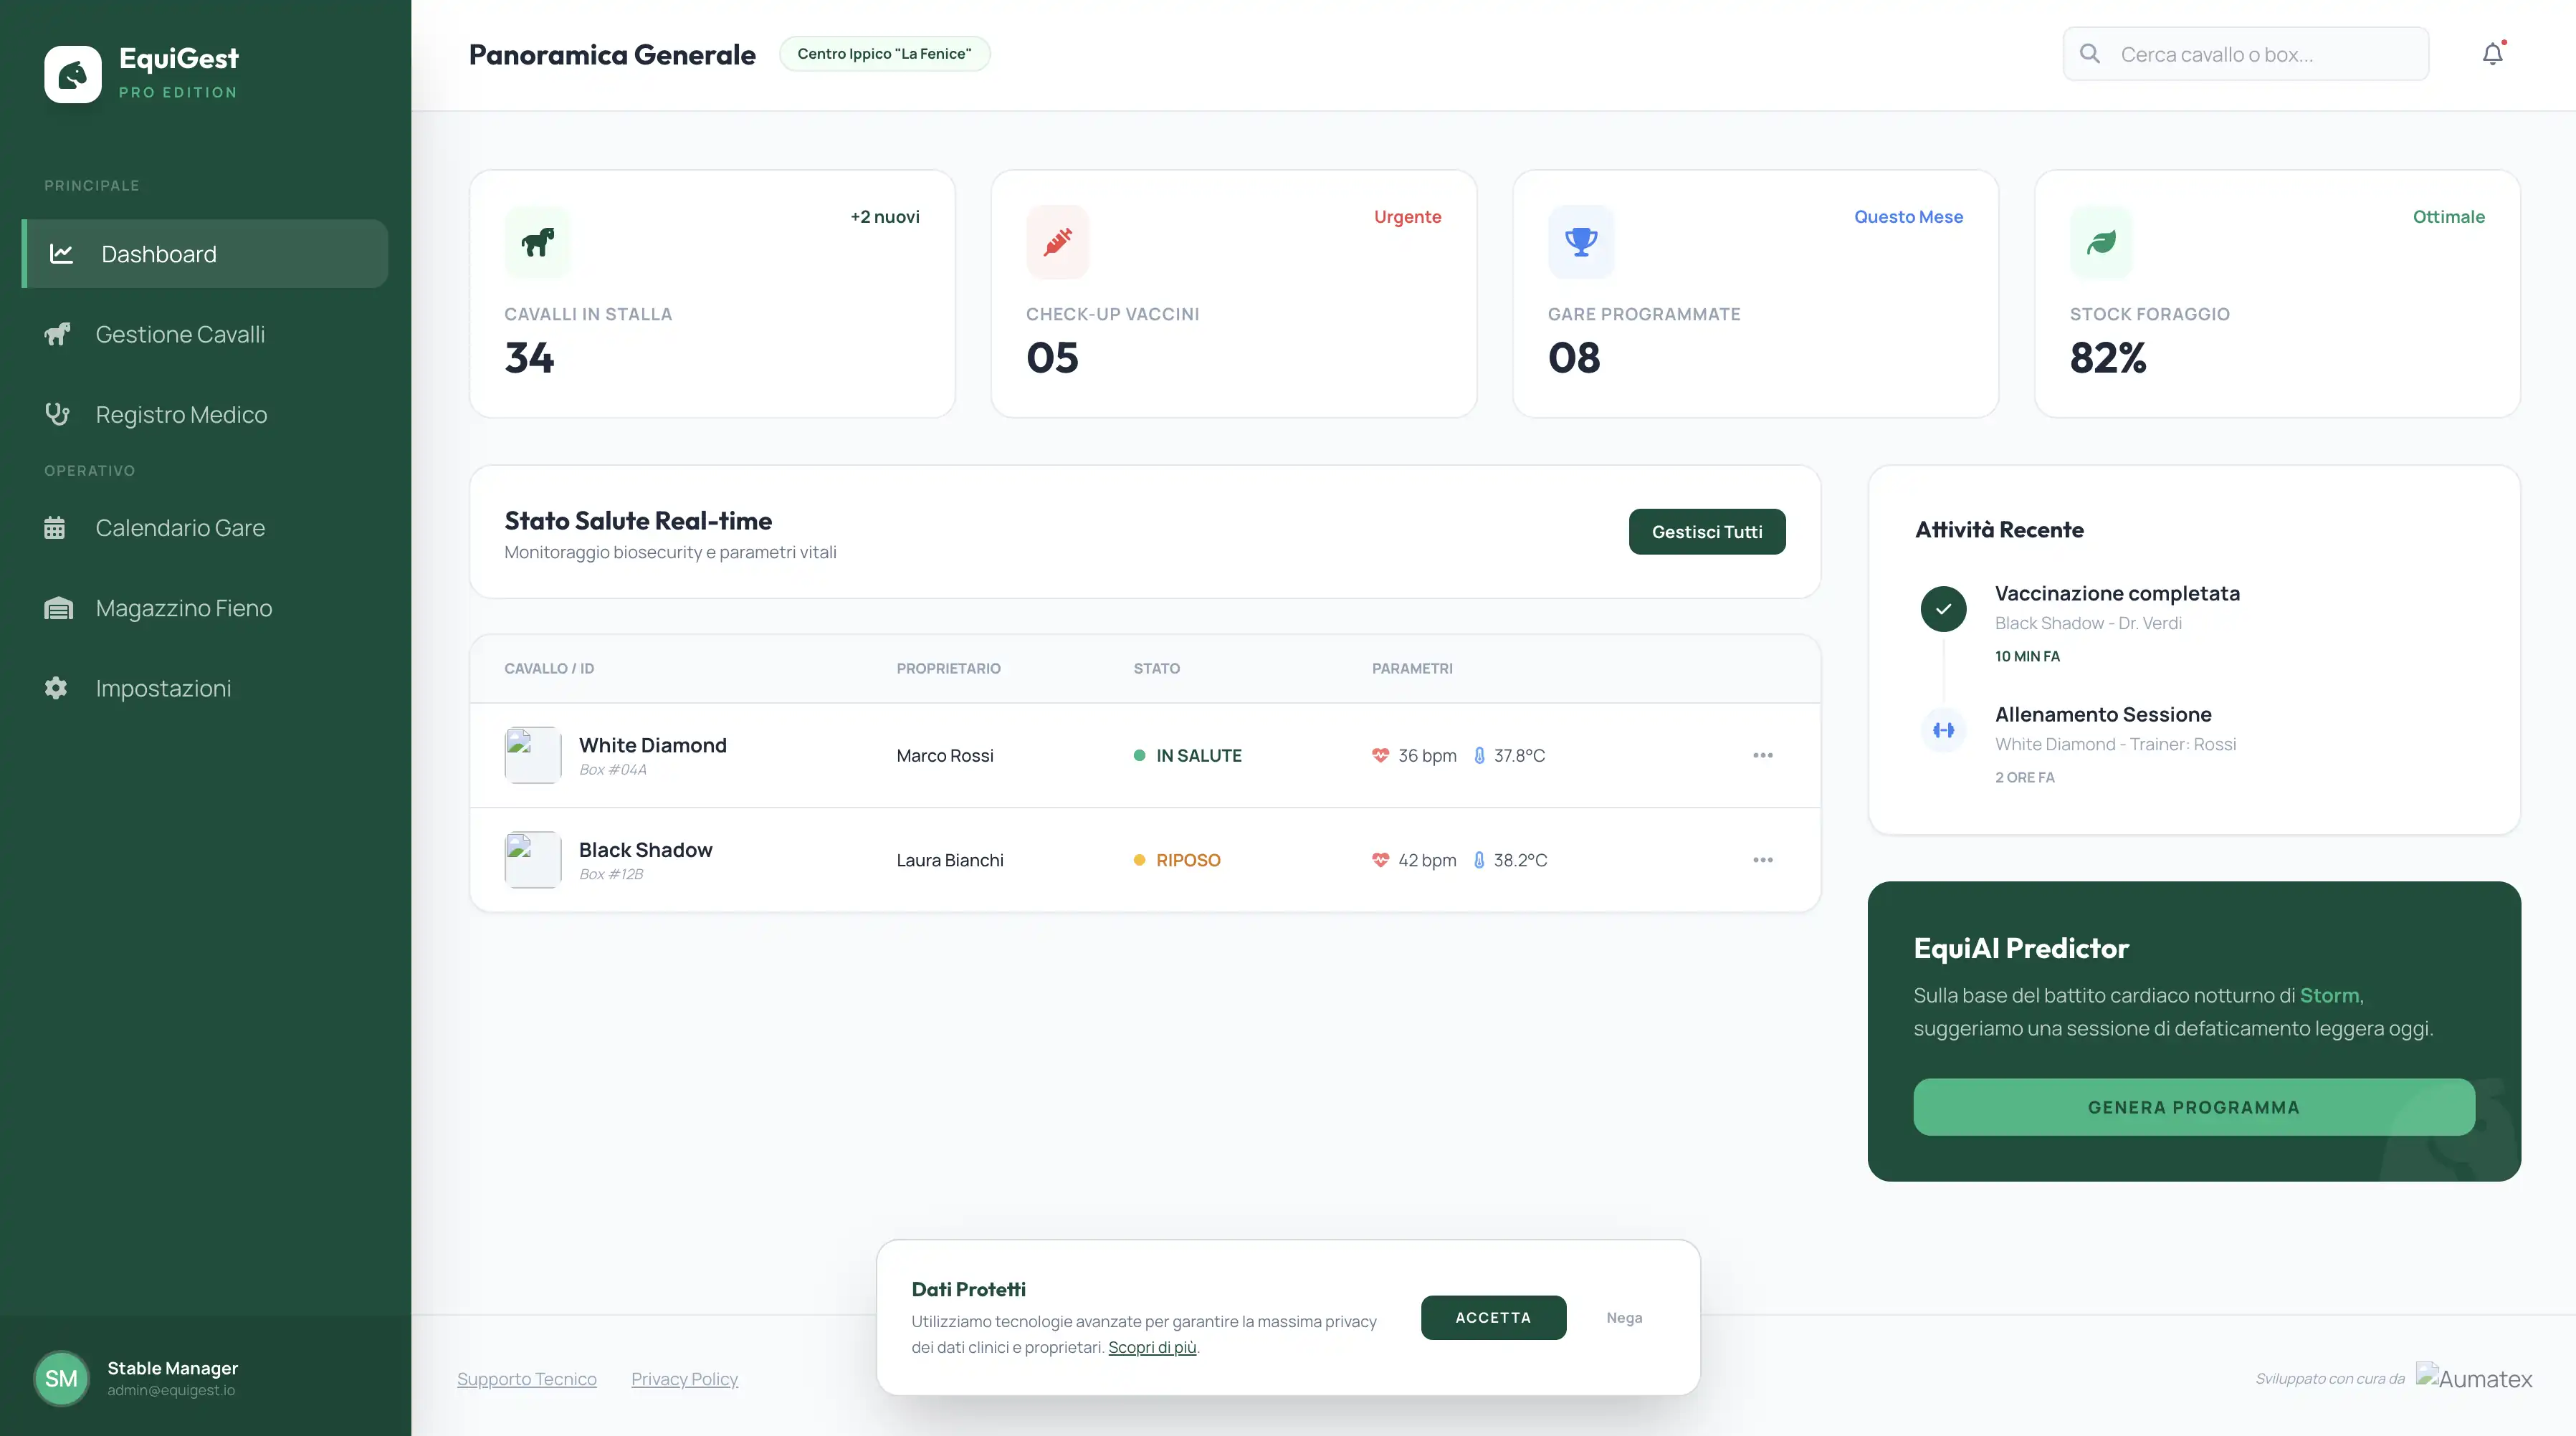The image size is (2576, 1436).
Task: Click the leaf icon in Stock Foraggio
Action: 2101,241
